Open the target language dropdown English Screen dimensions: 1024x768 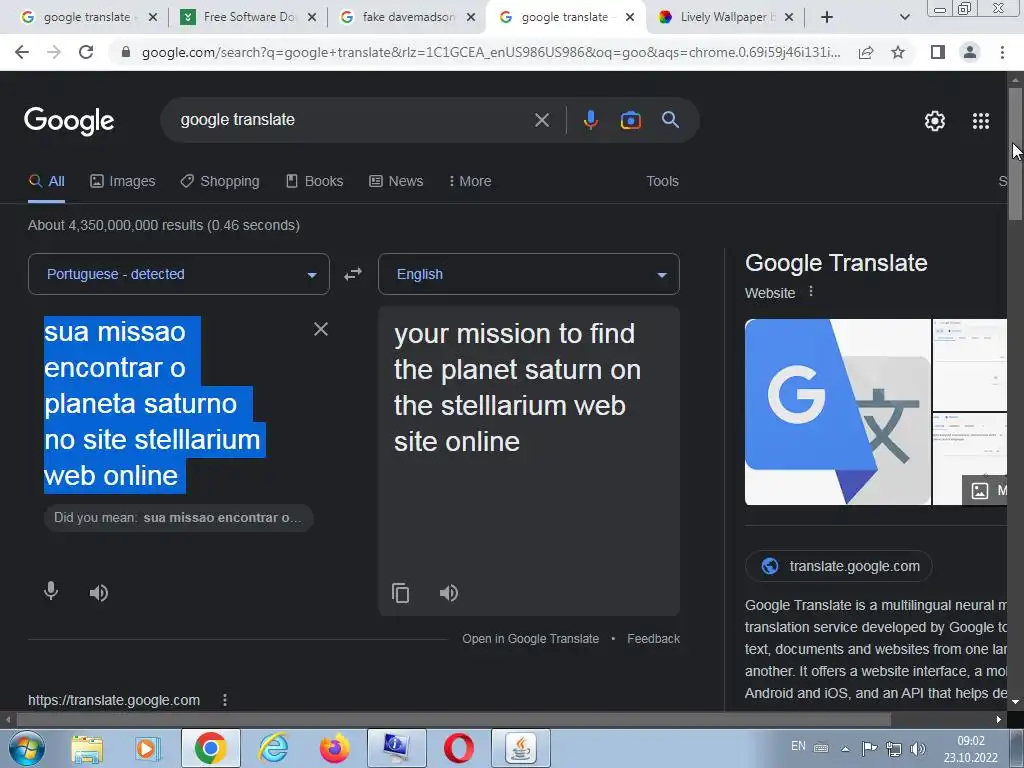pos(529,274)
